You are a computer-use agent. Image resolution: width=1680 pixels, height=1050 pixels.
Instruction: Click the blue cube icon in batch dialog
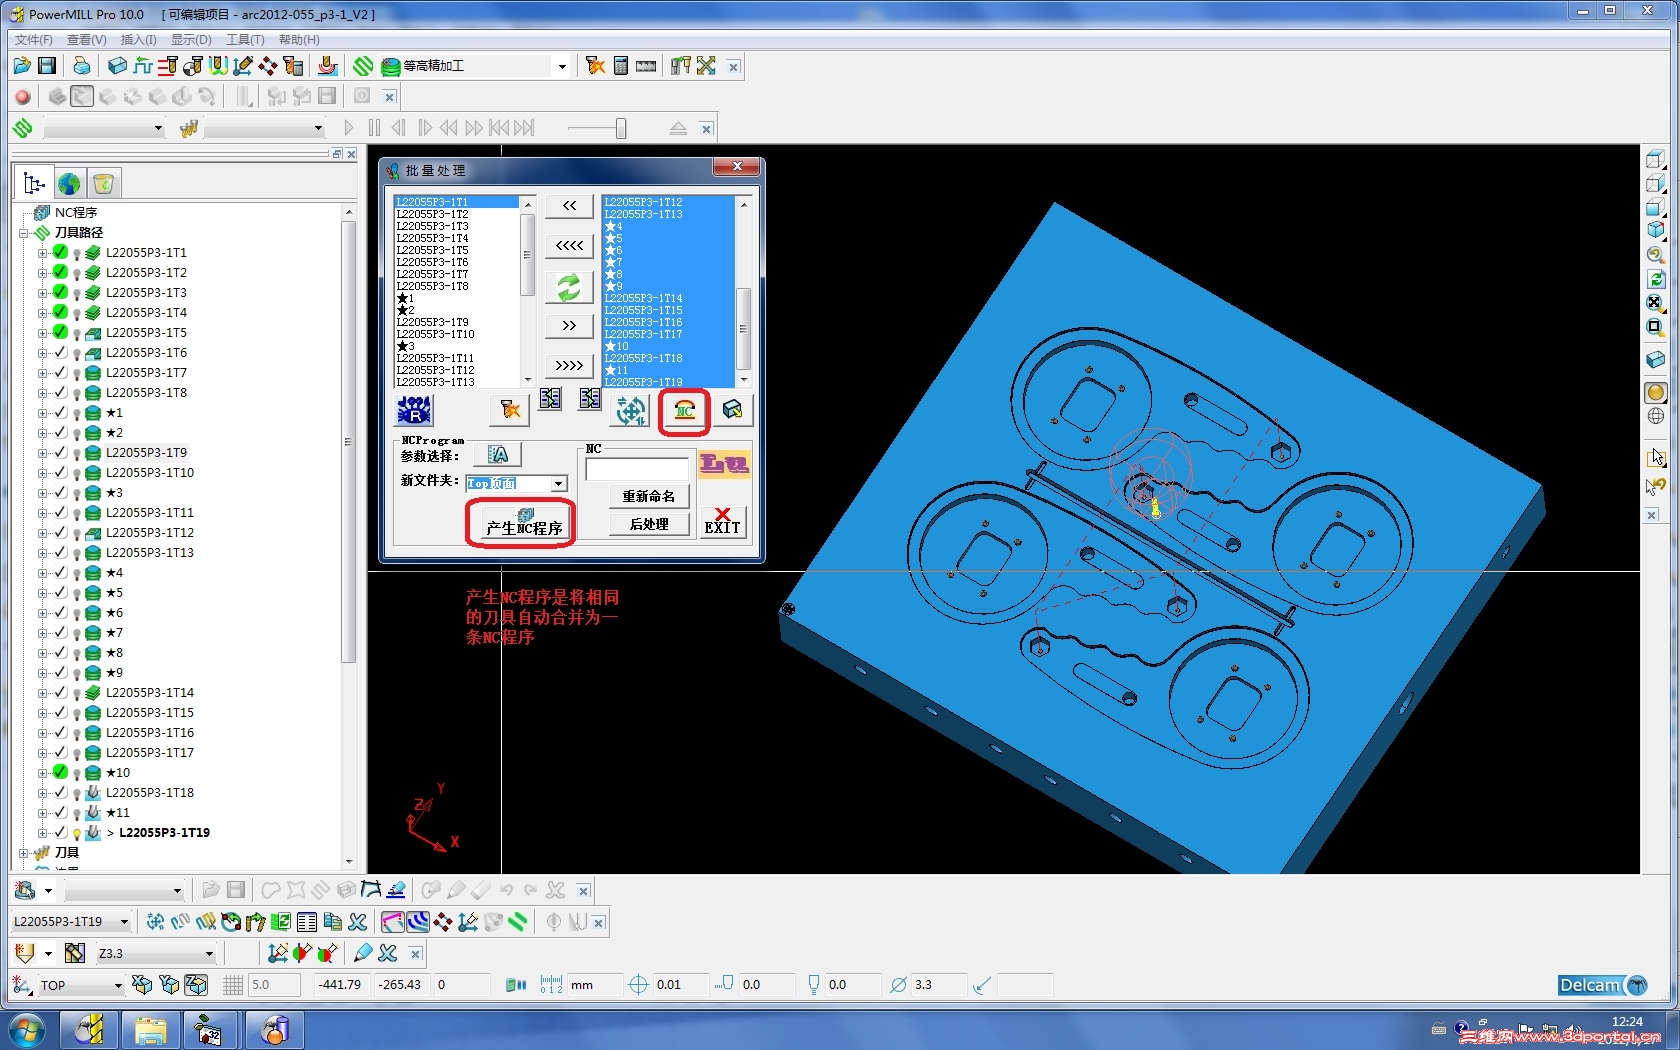click(x=732, y=410)
